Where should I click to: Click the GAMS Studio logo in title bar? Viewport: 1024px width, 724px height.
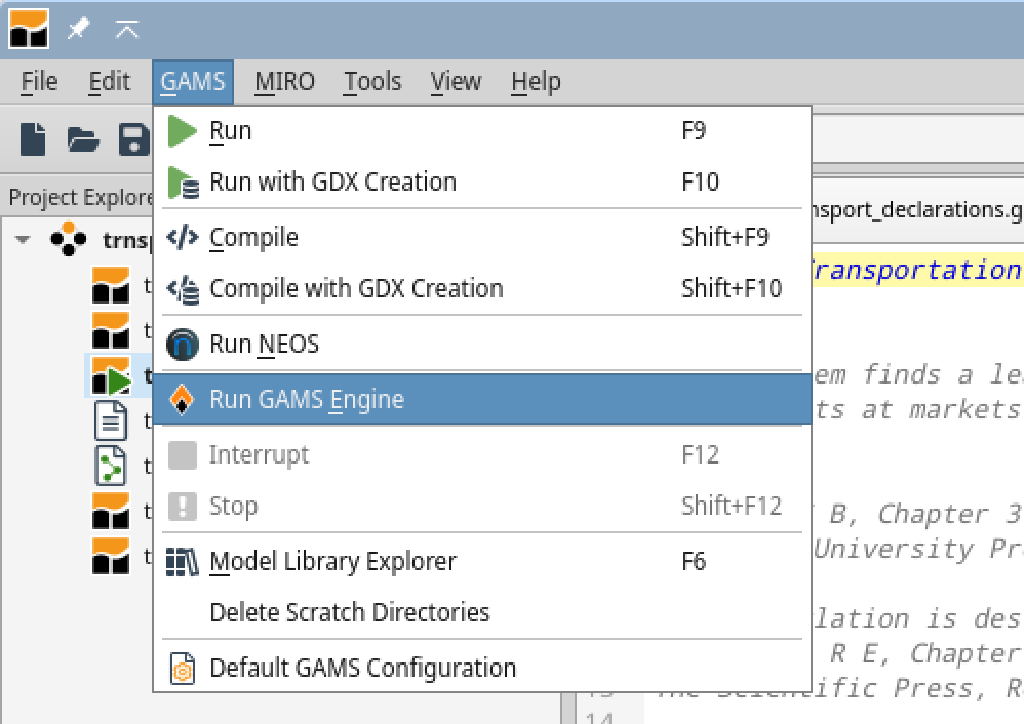tap(28, 28)
